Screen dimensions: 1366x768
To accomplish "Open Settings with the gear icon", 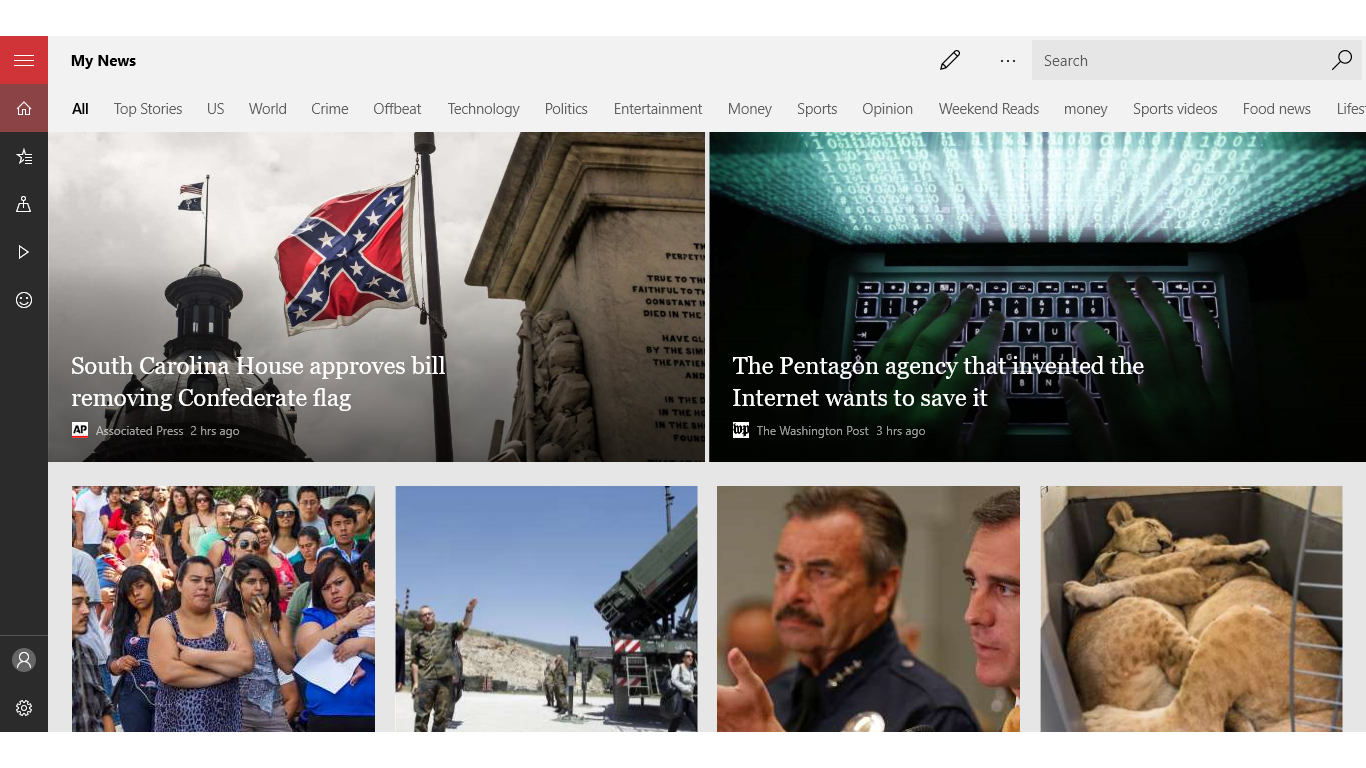I will 23,708.
